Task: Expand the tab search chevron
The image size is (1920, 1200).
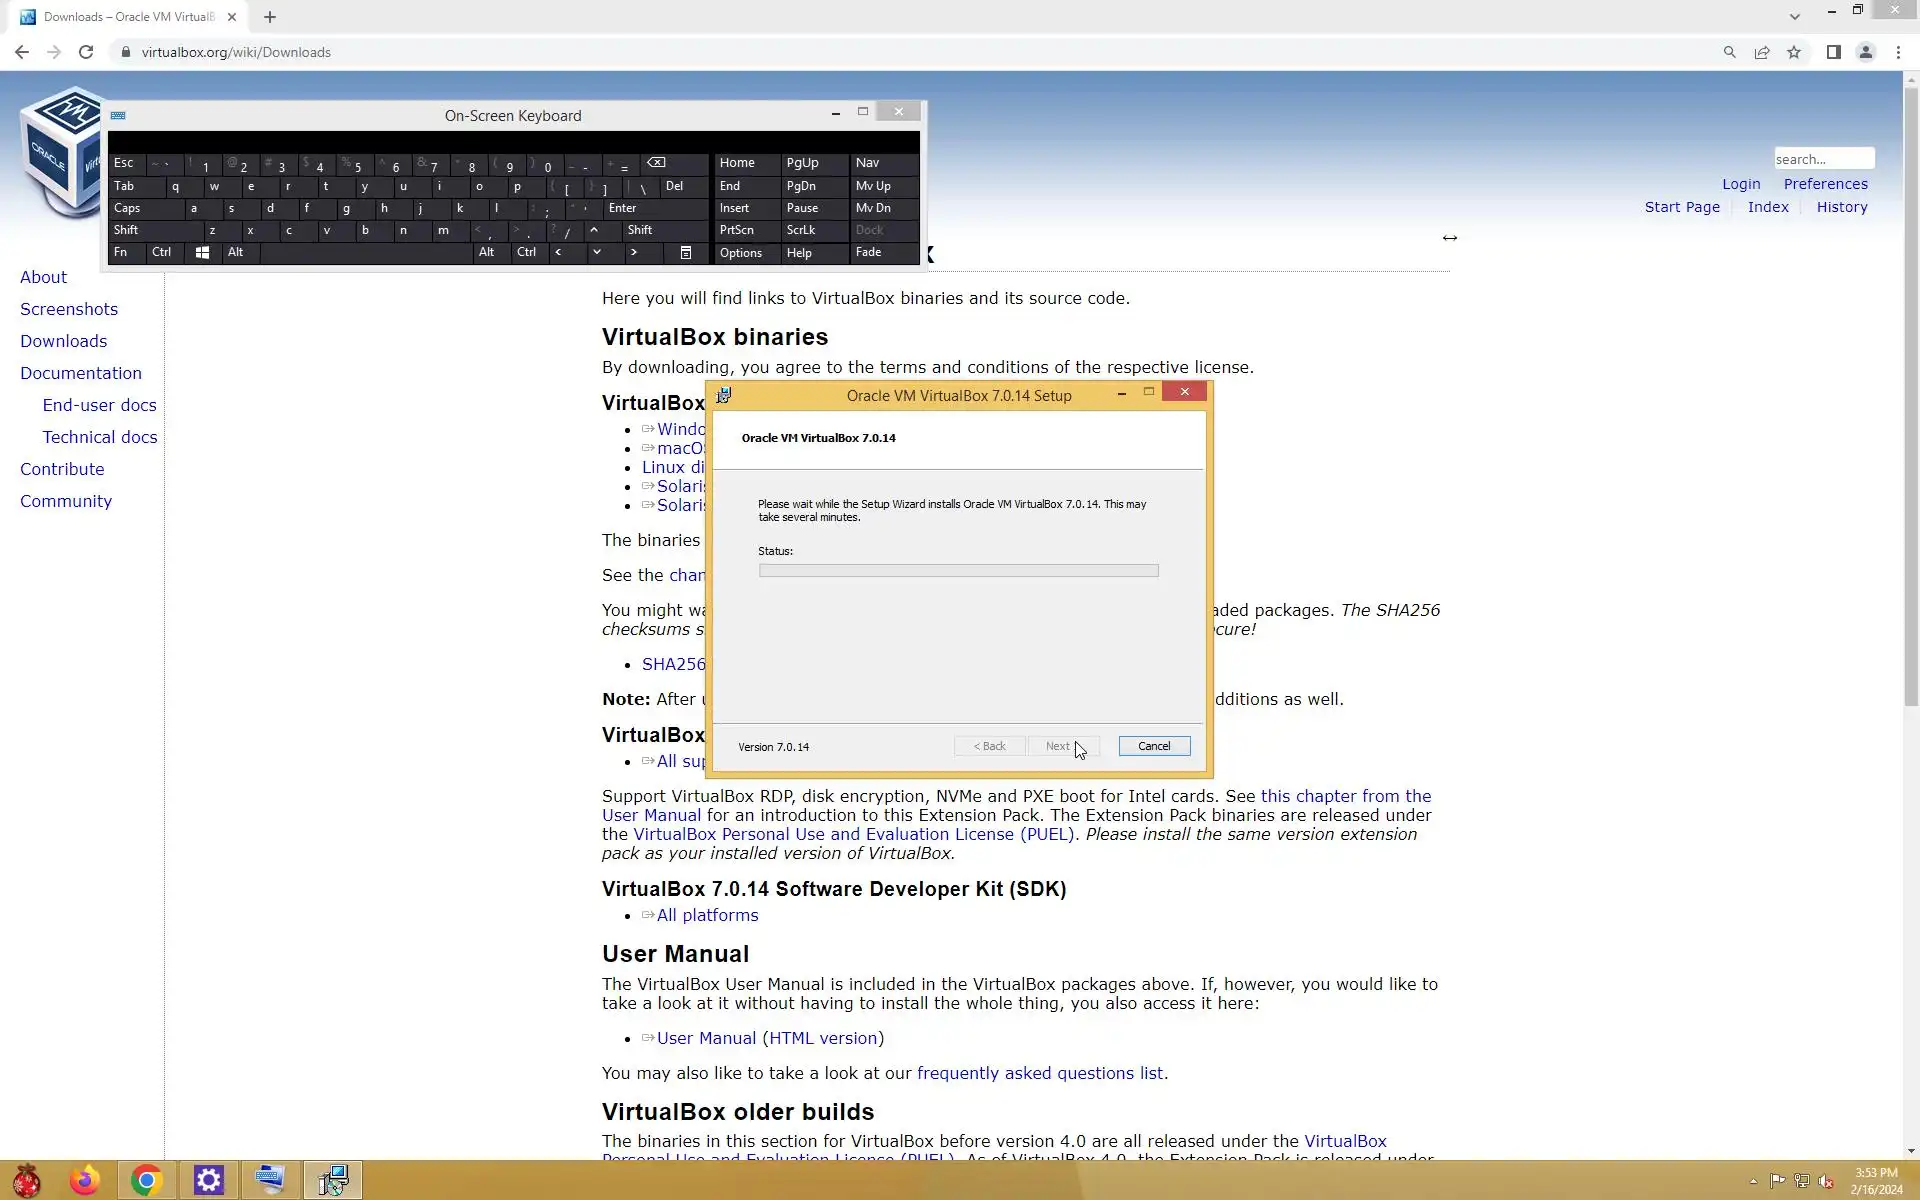Action: [1794, 16]
